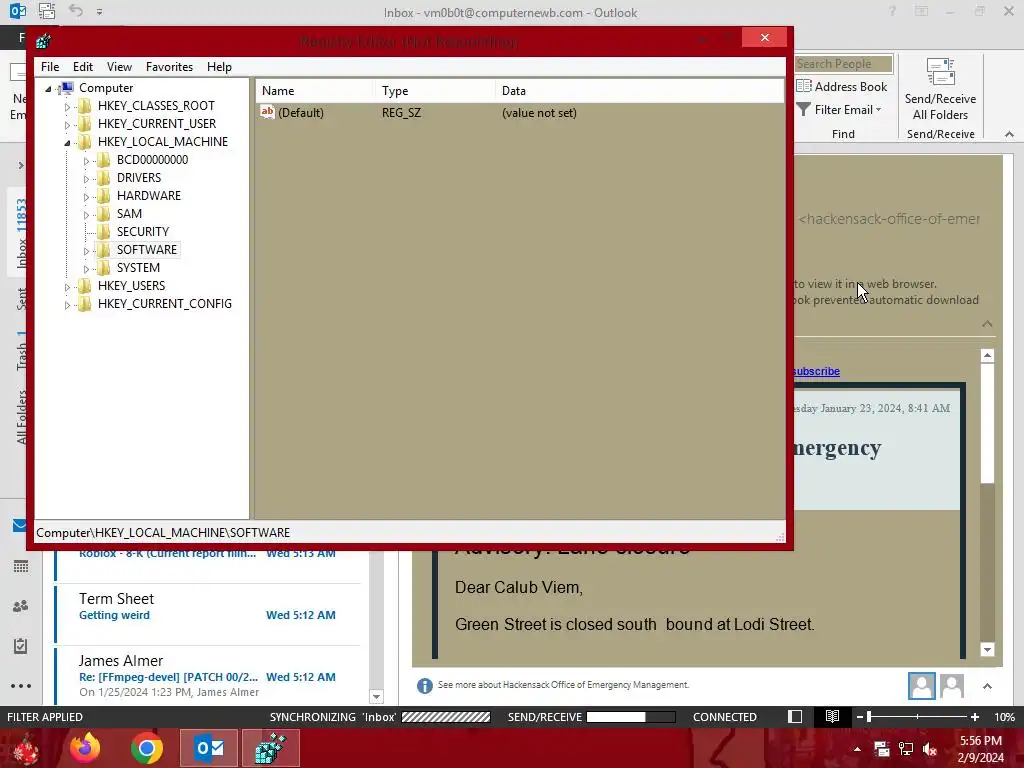Image resolution: width=1024 pixels, height=768 pixels.
Task: Click the Type column header
Action: pyautogui.click(x=434, y=91)
